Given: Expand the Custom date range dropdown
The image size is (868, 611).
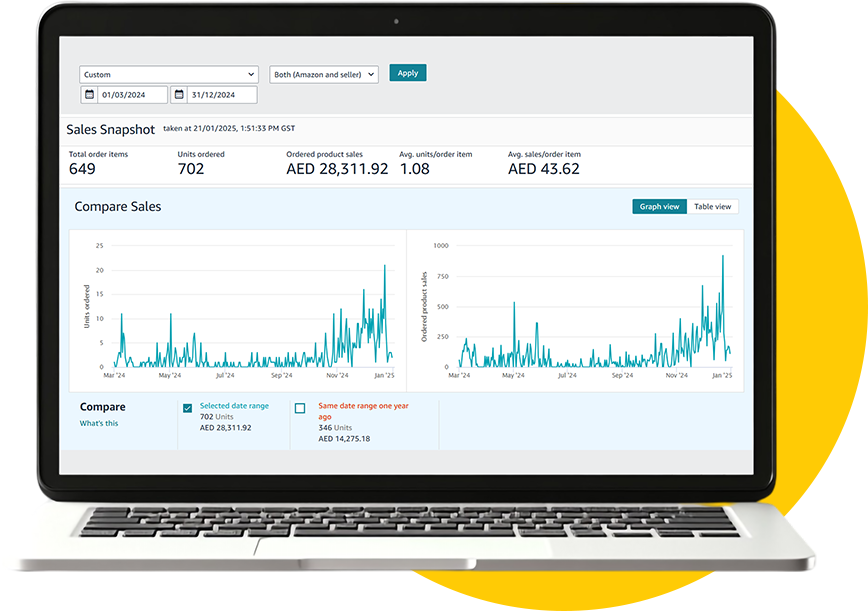Looking at the screenshot, I should [x=169, y=74].
